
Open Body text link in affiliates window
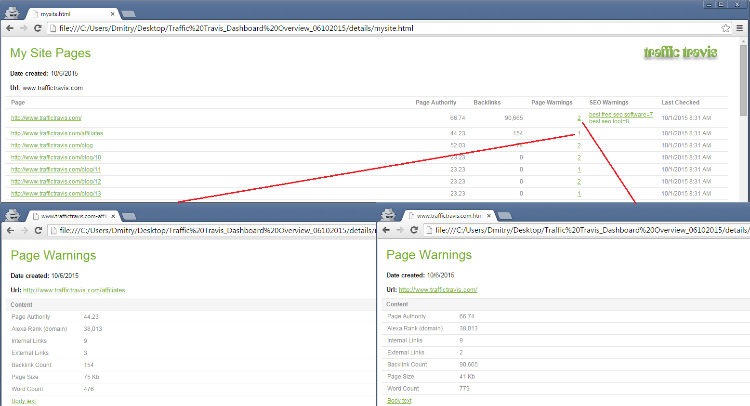click(23, 401)
